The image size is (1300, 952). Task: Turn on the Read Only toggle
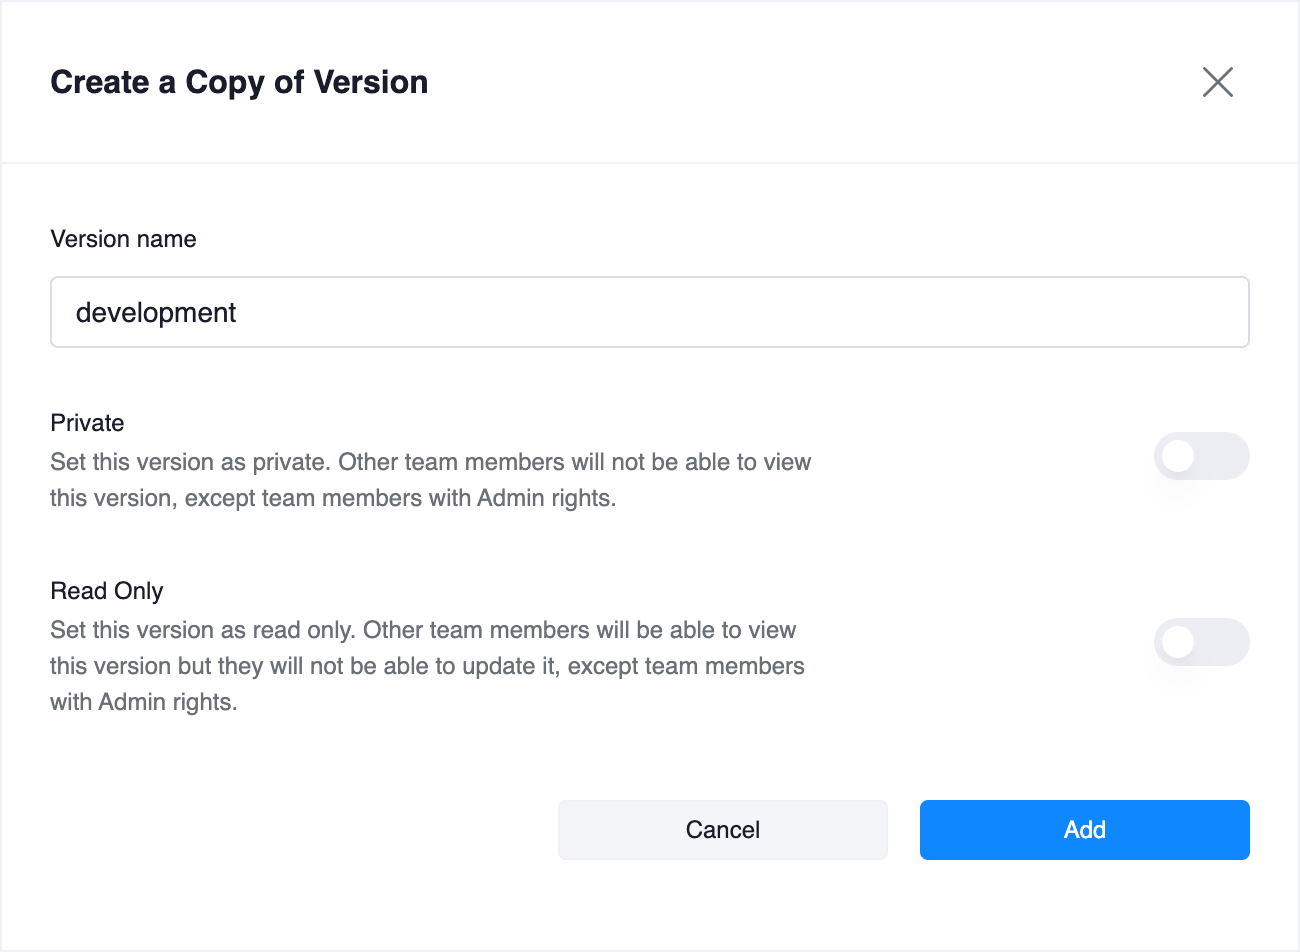click(1201, 642)
